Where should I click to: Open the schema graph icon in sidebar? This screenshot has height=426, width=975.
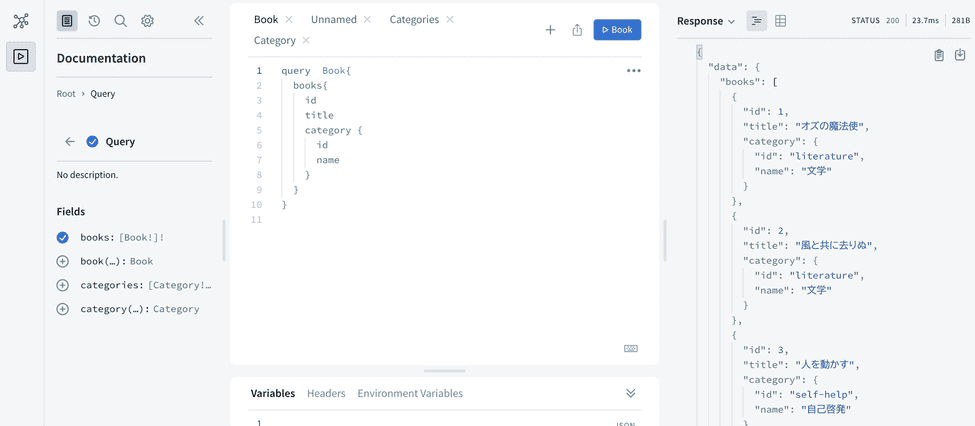click(x=21, y=21)
